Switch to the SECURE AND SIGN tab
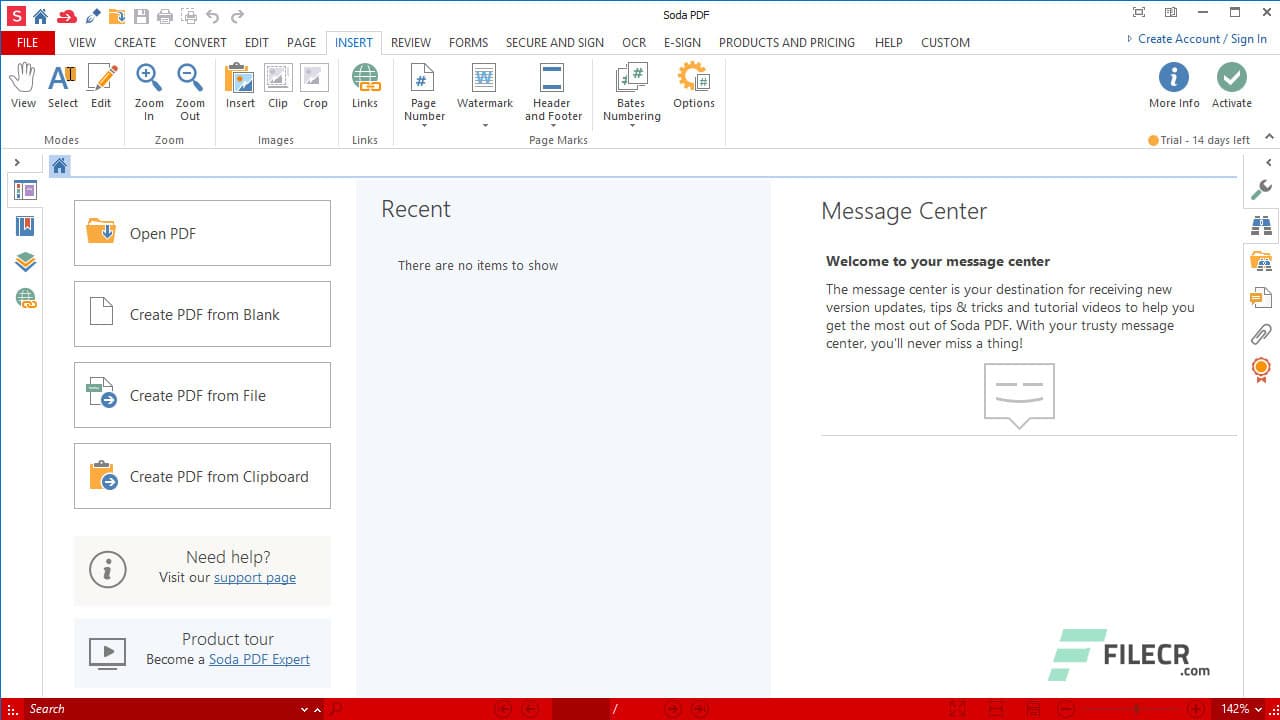This screenshot has width=1280, height=720. click(555, 42)
